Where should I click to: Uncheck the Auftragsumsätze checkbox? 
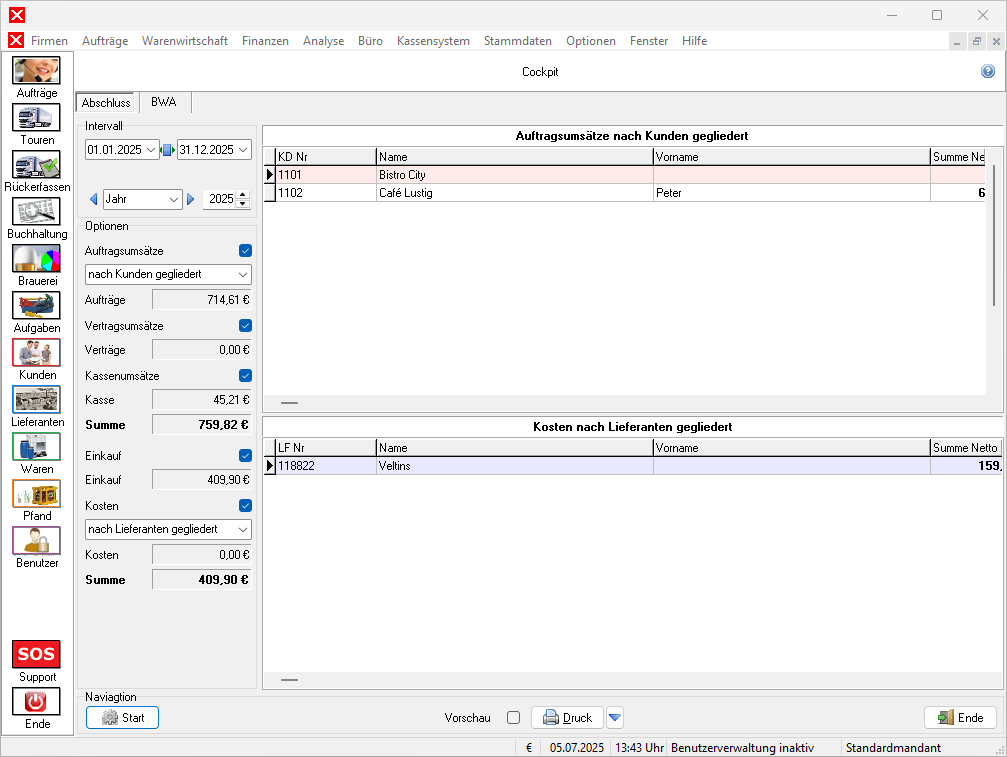[x=245, y=251]
